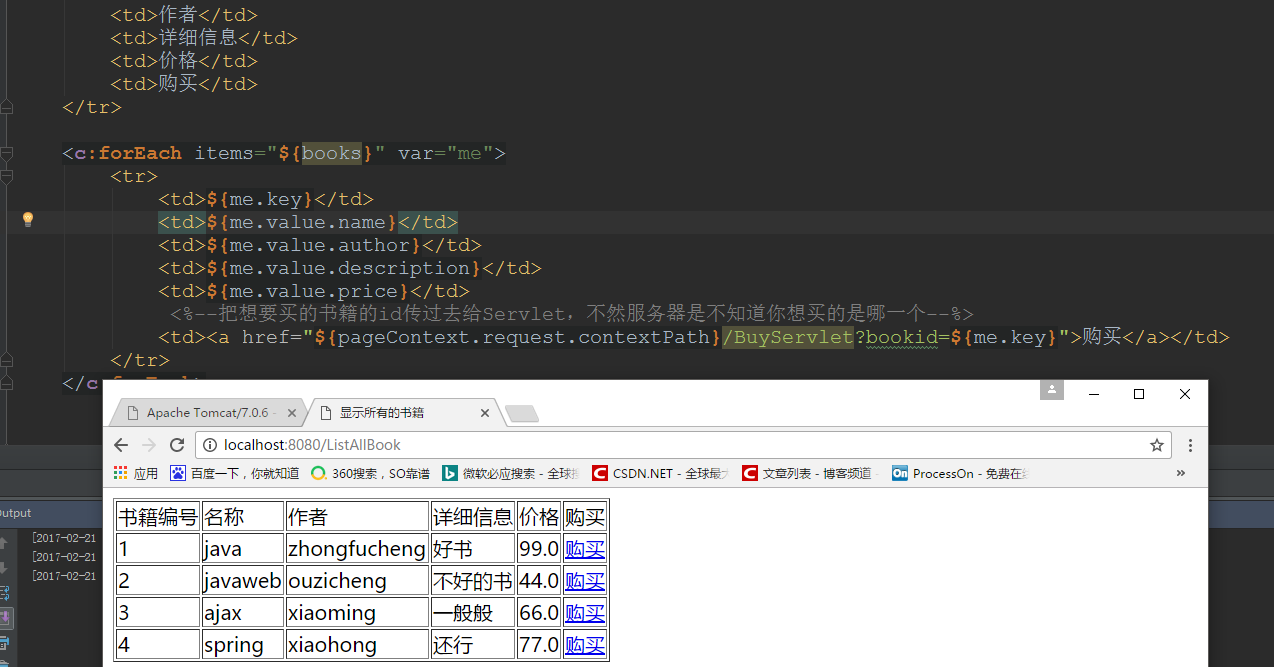This screenshot has height=667, width=1274.
Task: Go back using the browser arrow
Action: [x=121, y=445]
